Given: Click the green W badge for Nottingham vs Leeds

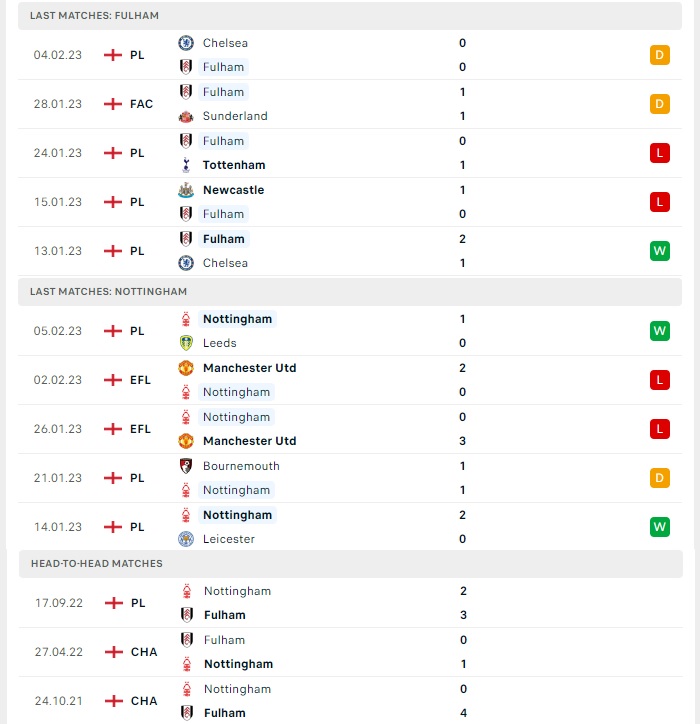Looking at the screenshot, I should click(659, 331).
